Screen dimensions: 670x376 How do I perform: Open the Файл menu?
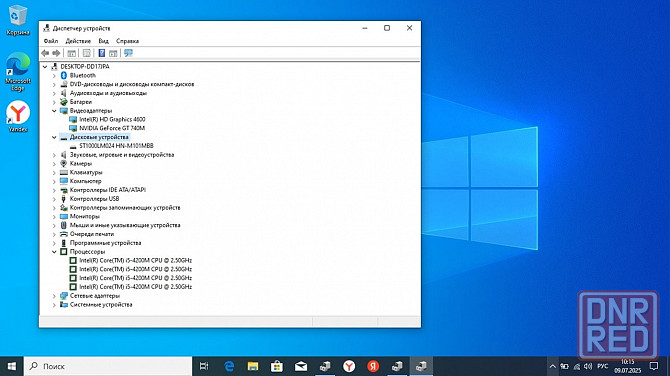51,41
